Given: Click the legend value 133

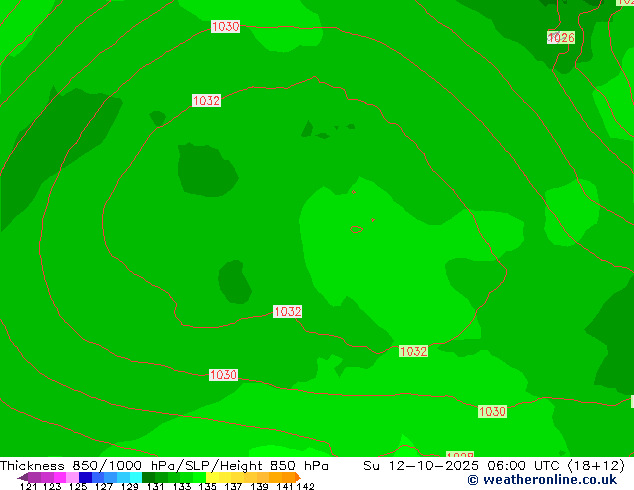Looking at the screenshot, I should pyautogui.click(x=182, y=486).
